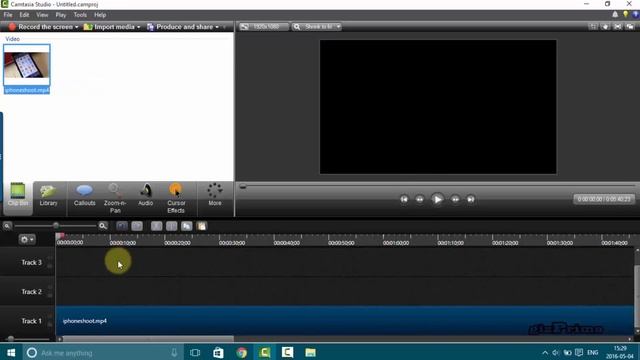Jump to previous clip in preview
This screenshot has width=640, height=360.
(x=404, y=199)
